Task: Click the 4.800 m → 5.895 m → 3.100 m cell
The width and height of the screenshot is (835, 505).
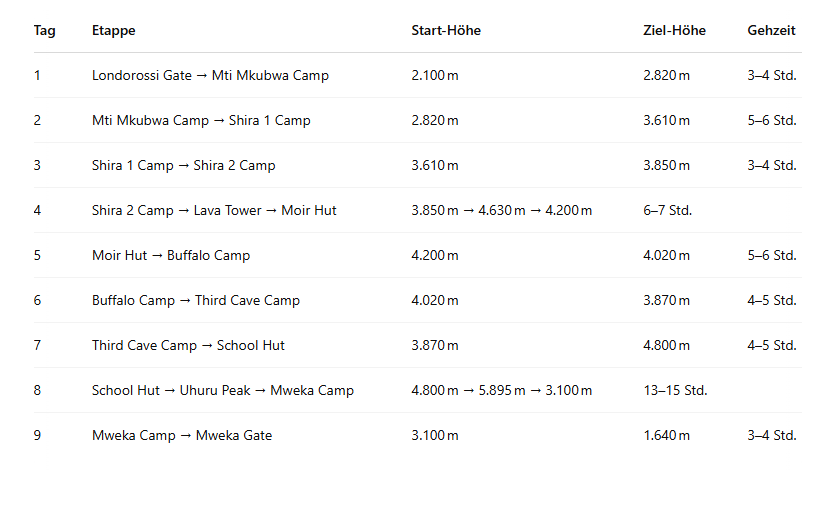Action: pos(501,391)
